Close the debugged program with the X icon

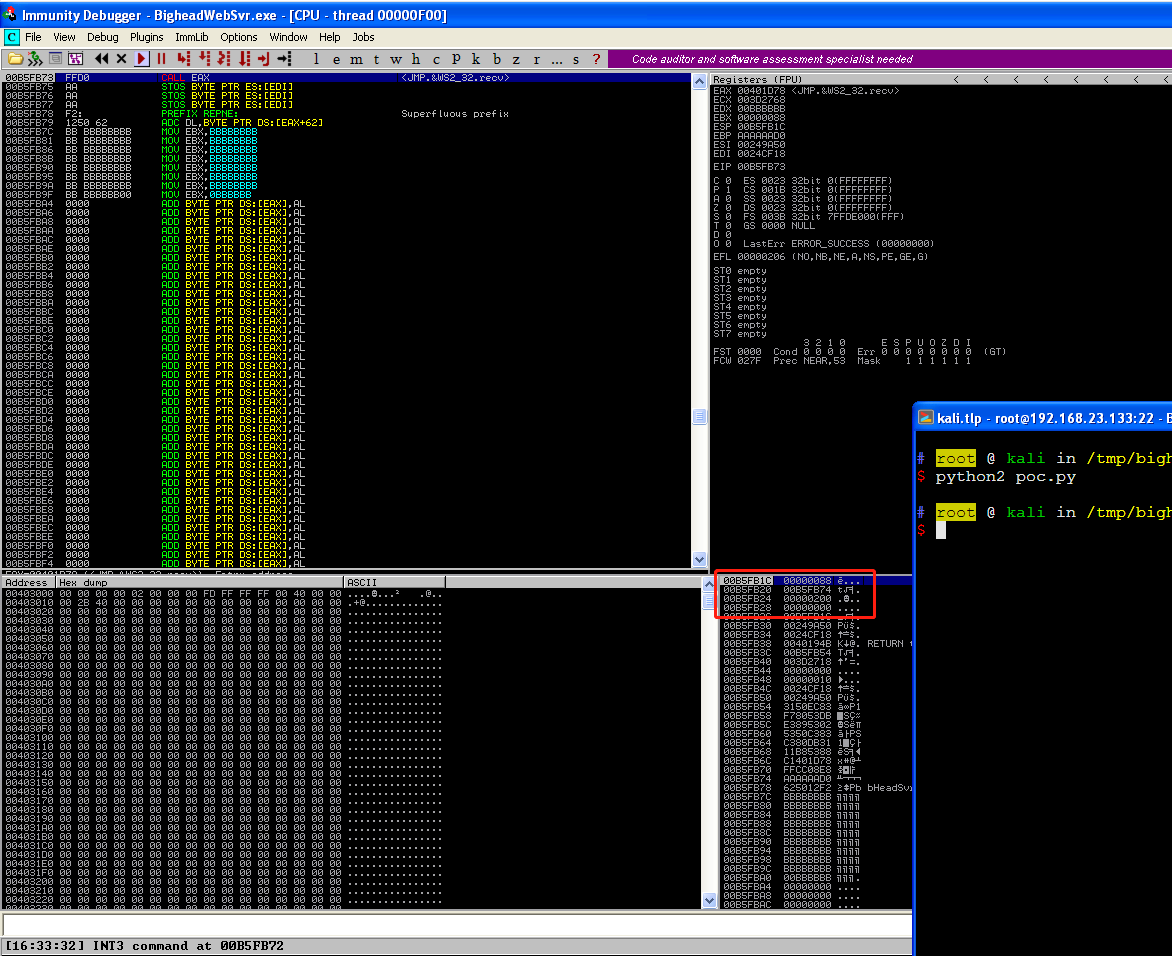pos(121,59)
